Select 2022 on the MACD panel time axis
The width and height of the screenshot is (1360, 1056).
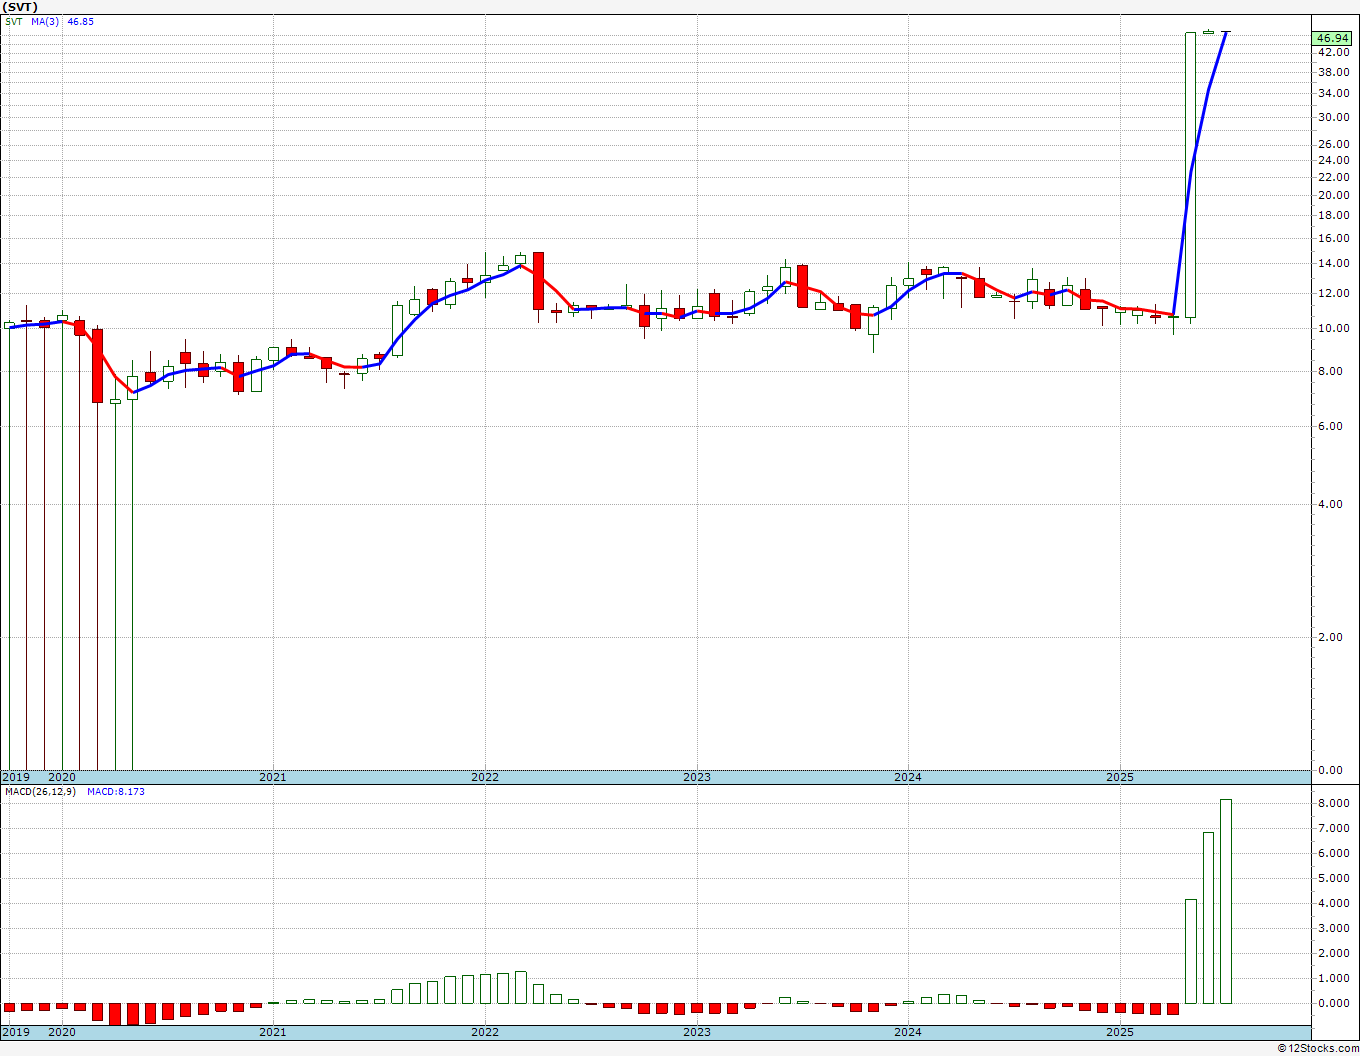(485, 1032)
